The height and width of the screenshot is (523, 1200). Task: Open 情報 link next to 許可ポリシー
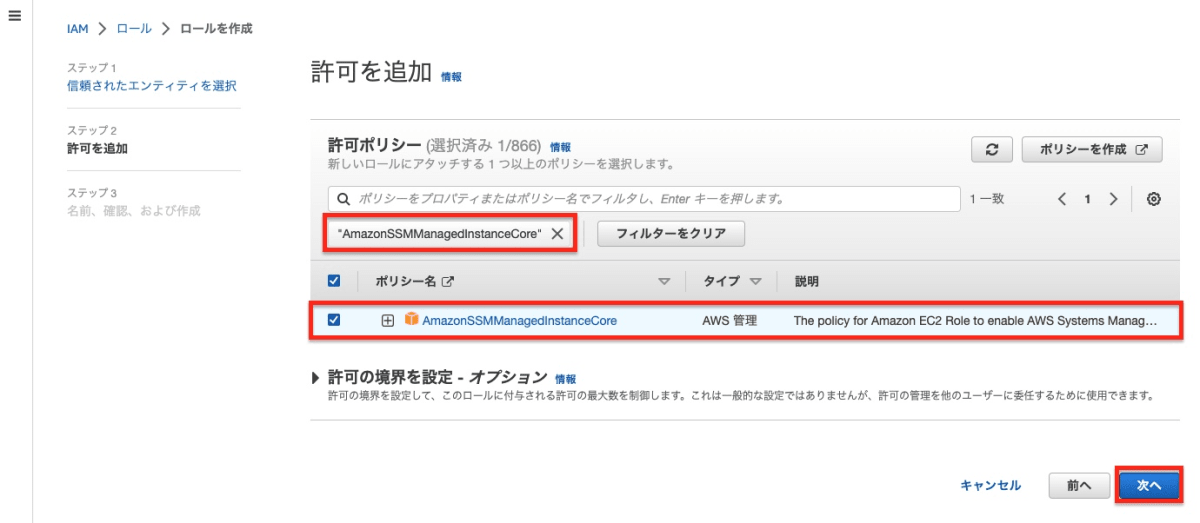point(560,147)
